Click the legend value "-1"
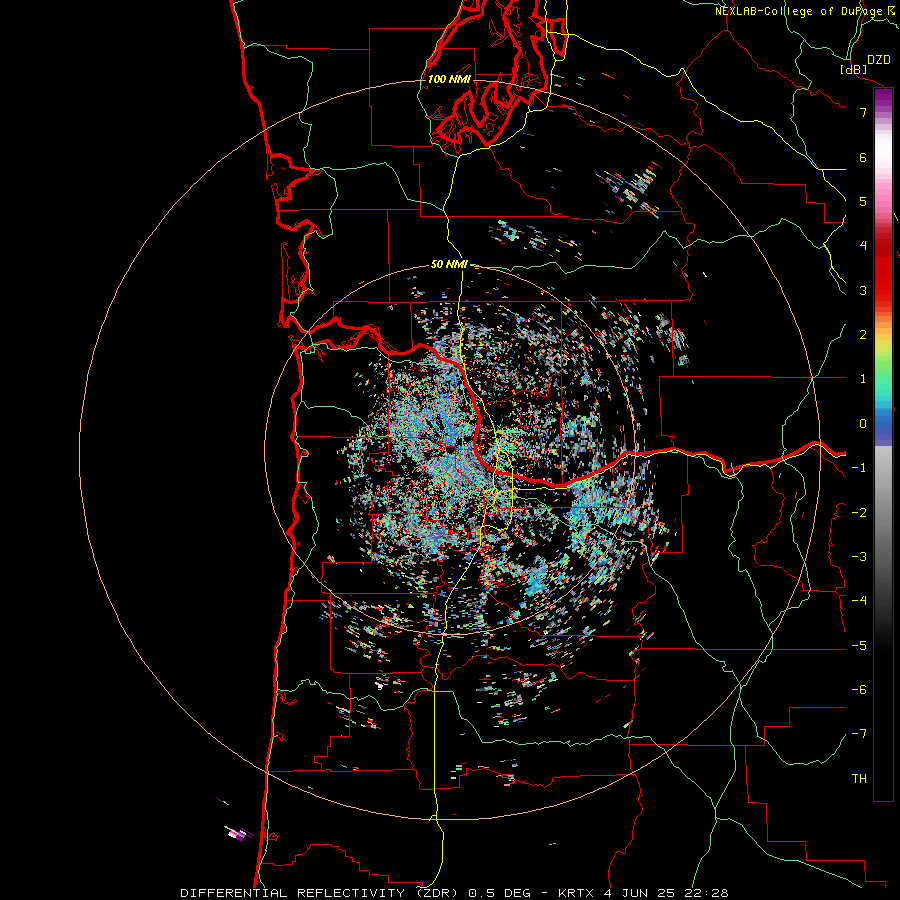This screenshot has width=900, height=900. tap(859, 468)
